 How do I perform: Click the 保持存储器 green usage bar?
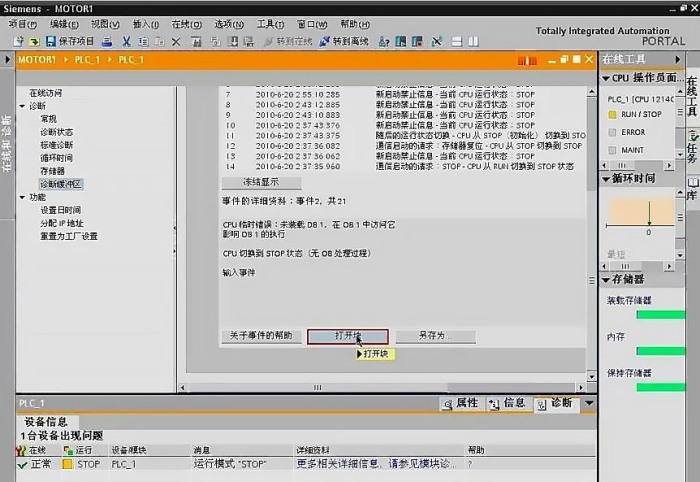pyautogui.click(x=661, y=387)
